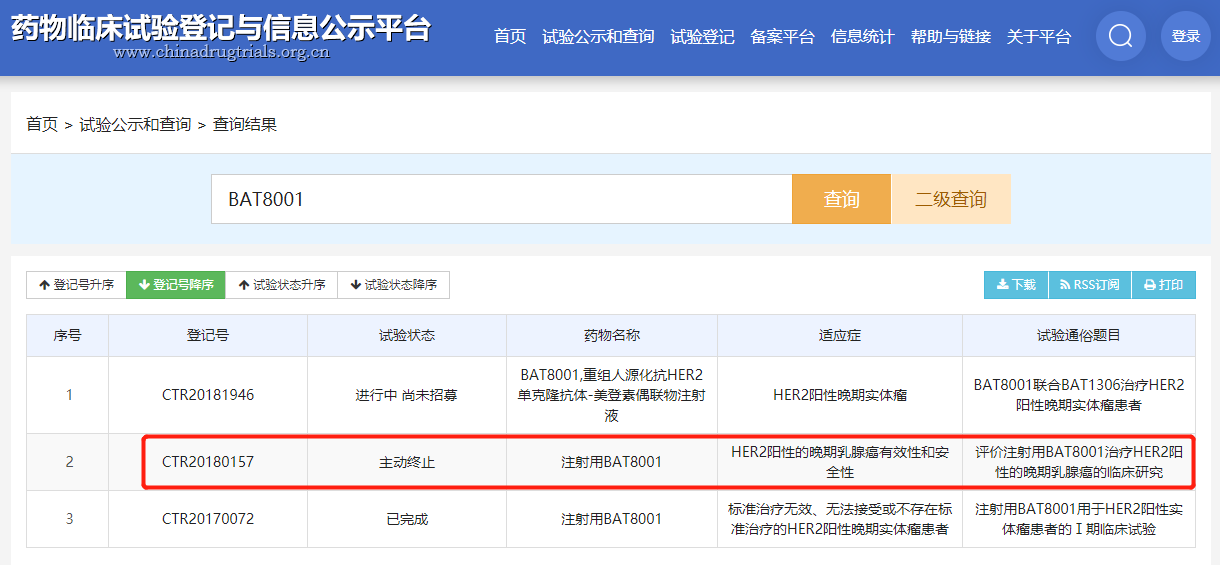Screen dimensions: 1220x565
Task: Open 二级查询 advanced search
Action: tap(951, 199)
